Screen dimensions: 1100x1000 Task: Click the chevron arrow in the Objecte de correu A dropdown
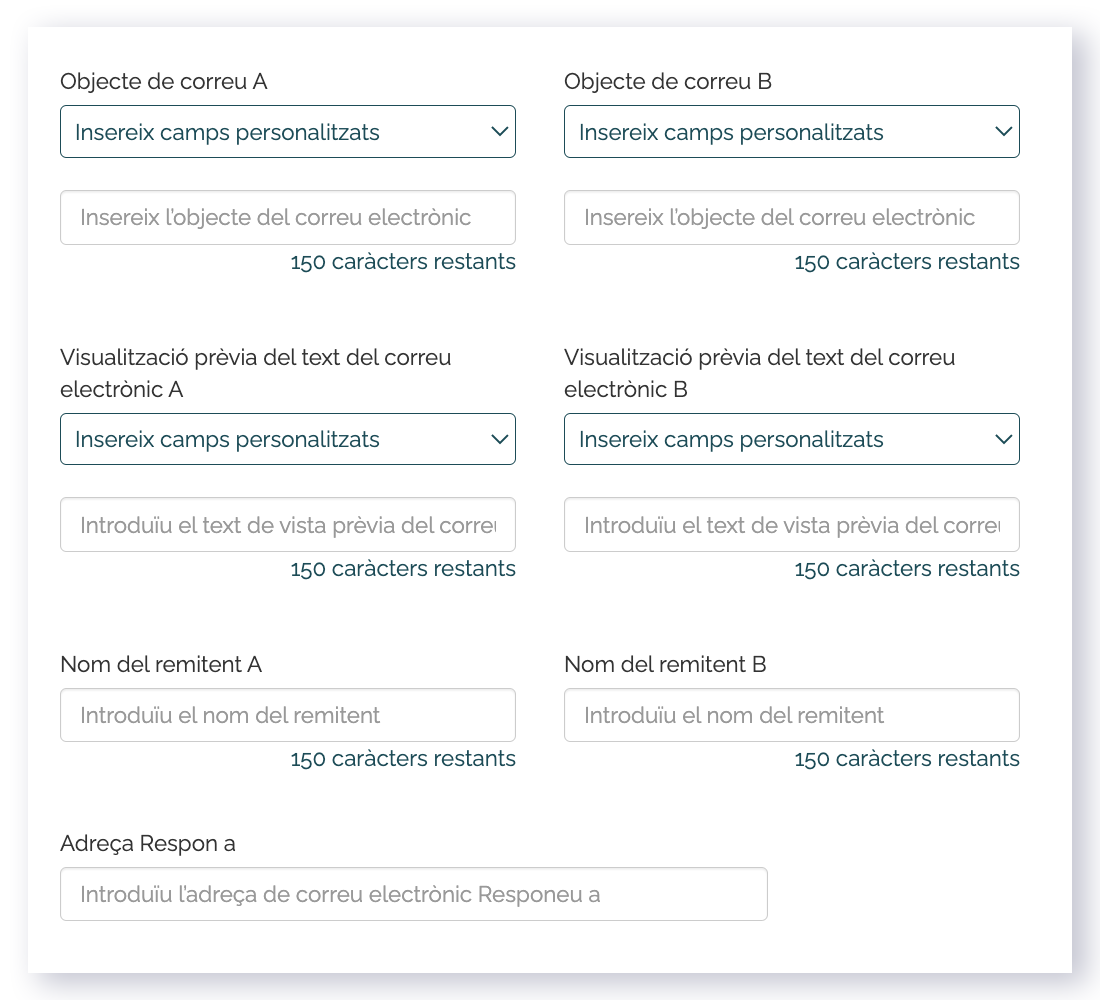point(499,132)
